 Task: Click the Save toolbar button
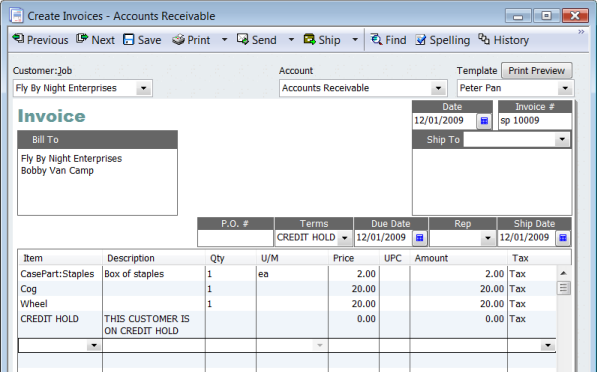[142, 40]
